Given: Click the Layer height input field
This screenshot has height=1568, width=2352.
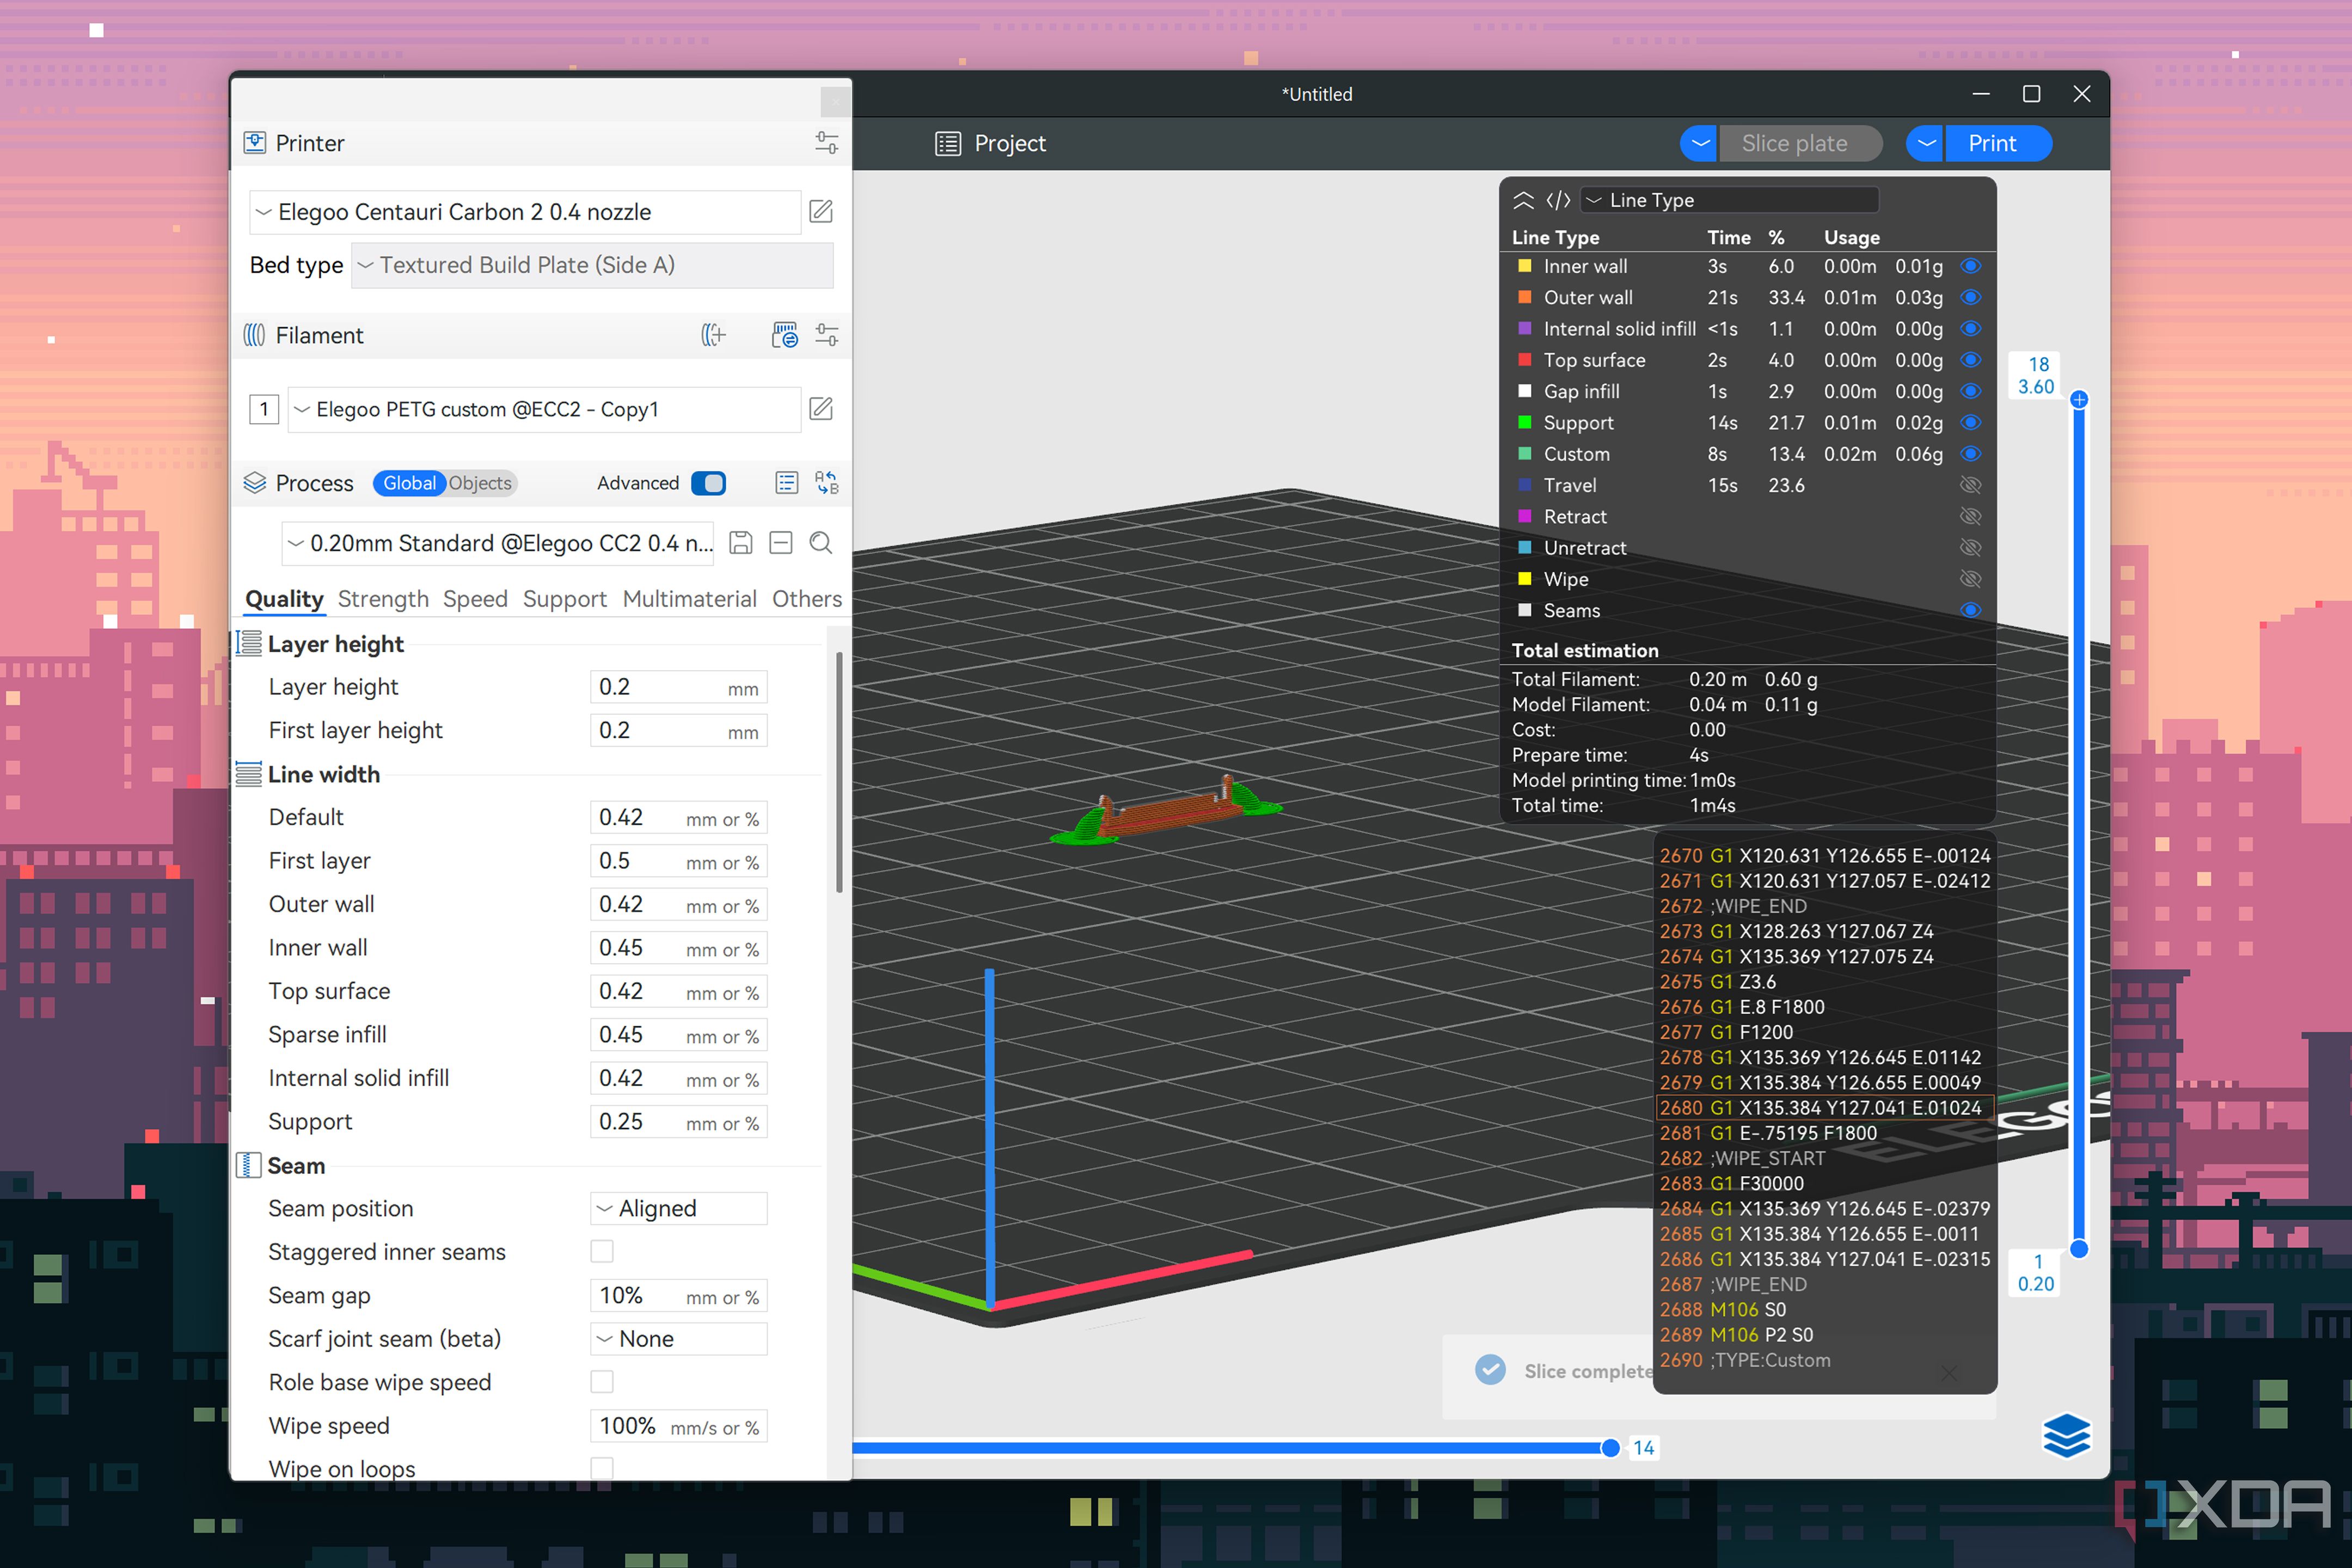Looking at the screenshot, I should click(x=679, y=687).
